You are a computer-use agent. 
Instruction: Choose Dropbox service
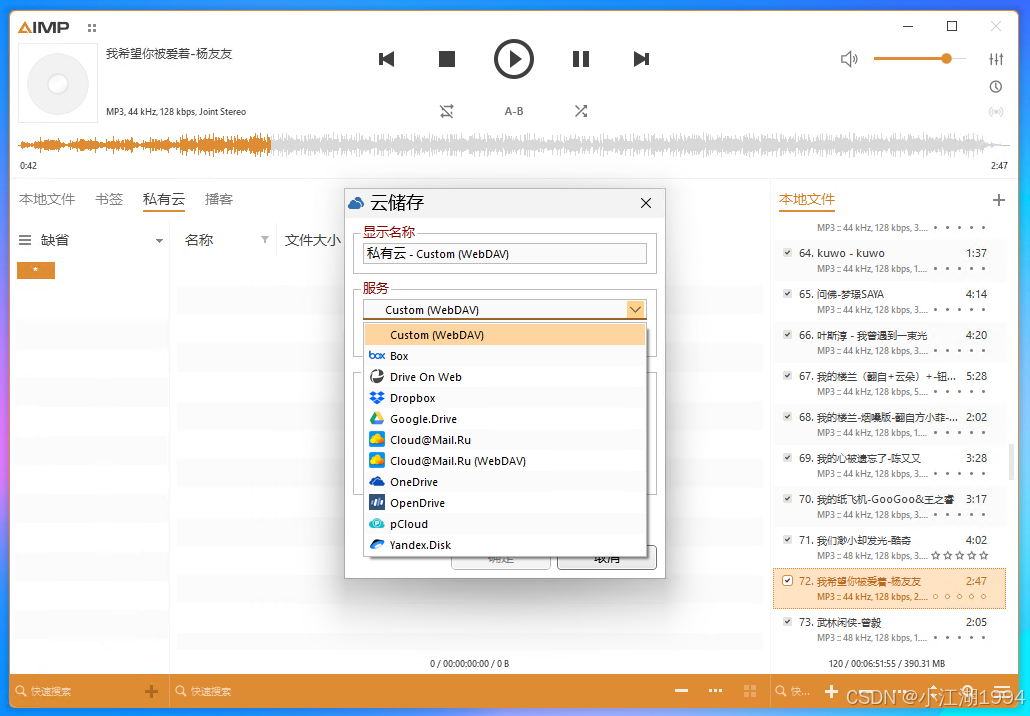(x=504, y=398)
